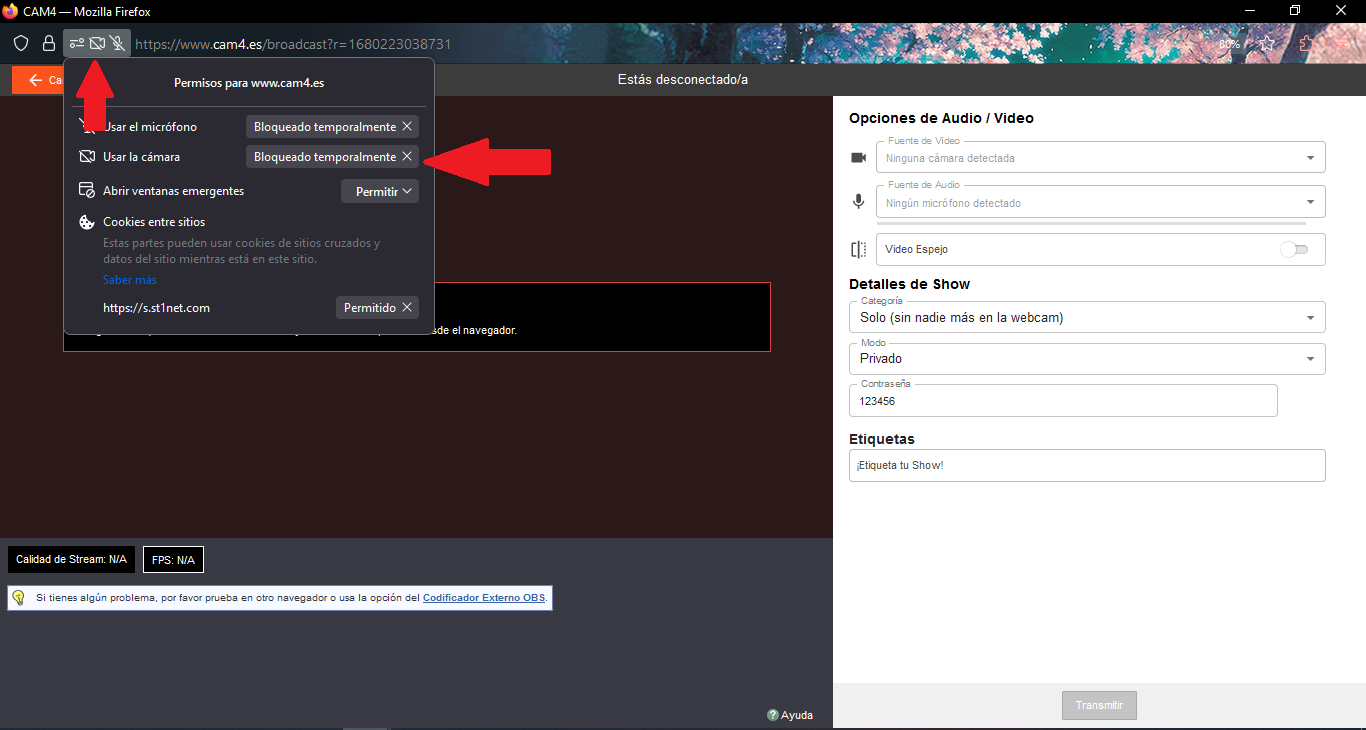Click the Firefox tracking protection shield icon
Screen dimensions: 1366x730
click(21, 43)
